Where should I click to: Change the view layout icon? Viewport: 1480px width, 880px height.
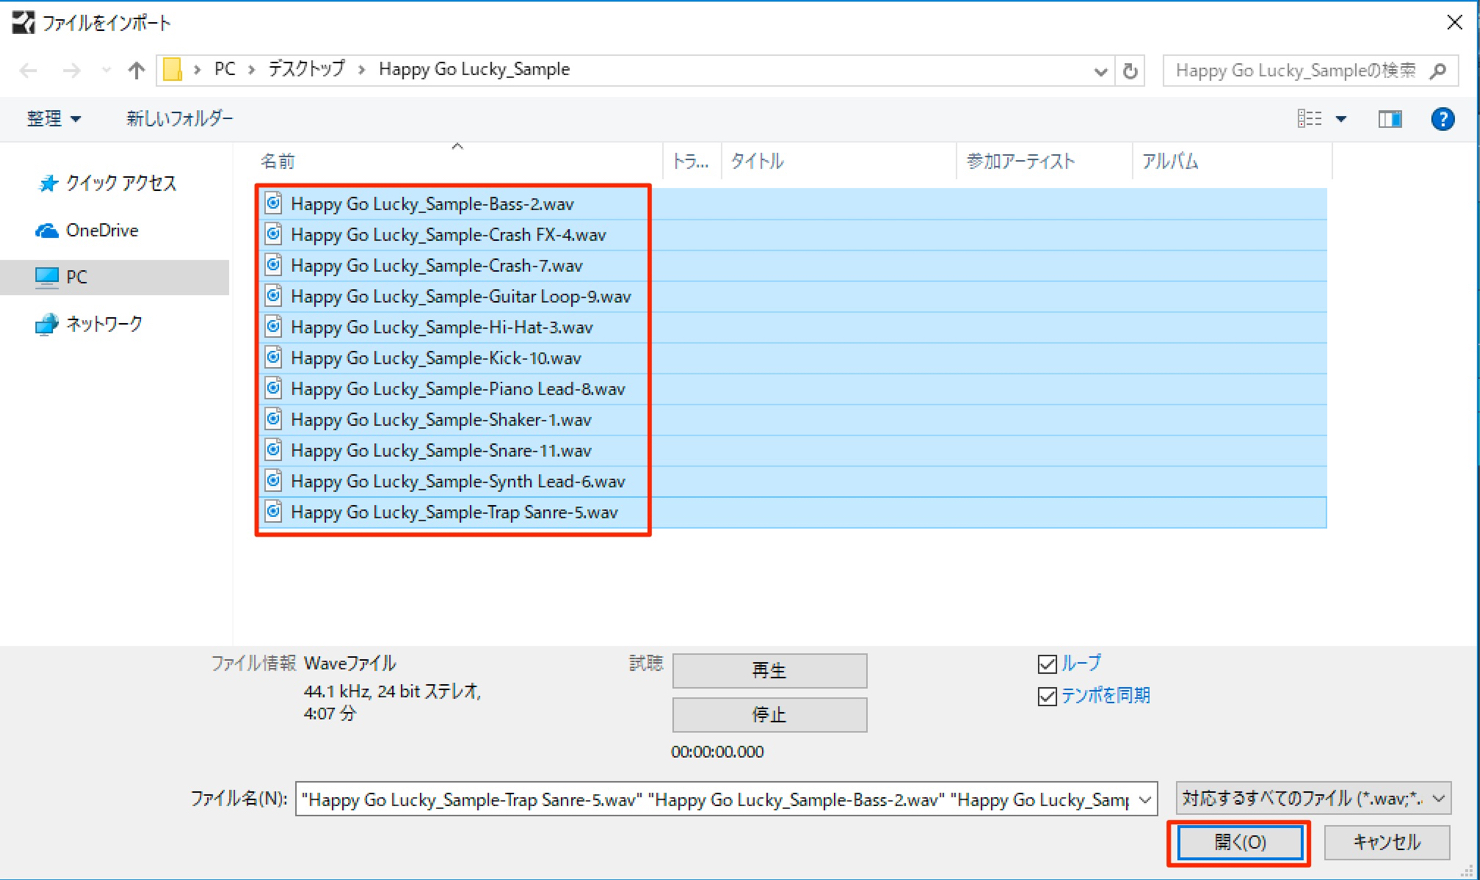1309,119
